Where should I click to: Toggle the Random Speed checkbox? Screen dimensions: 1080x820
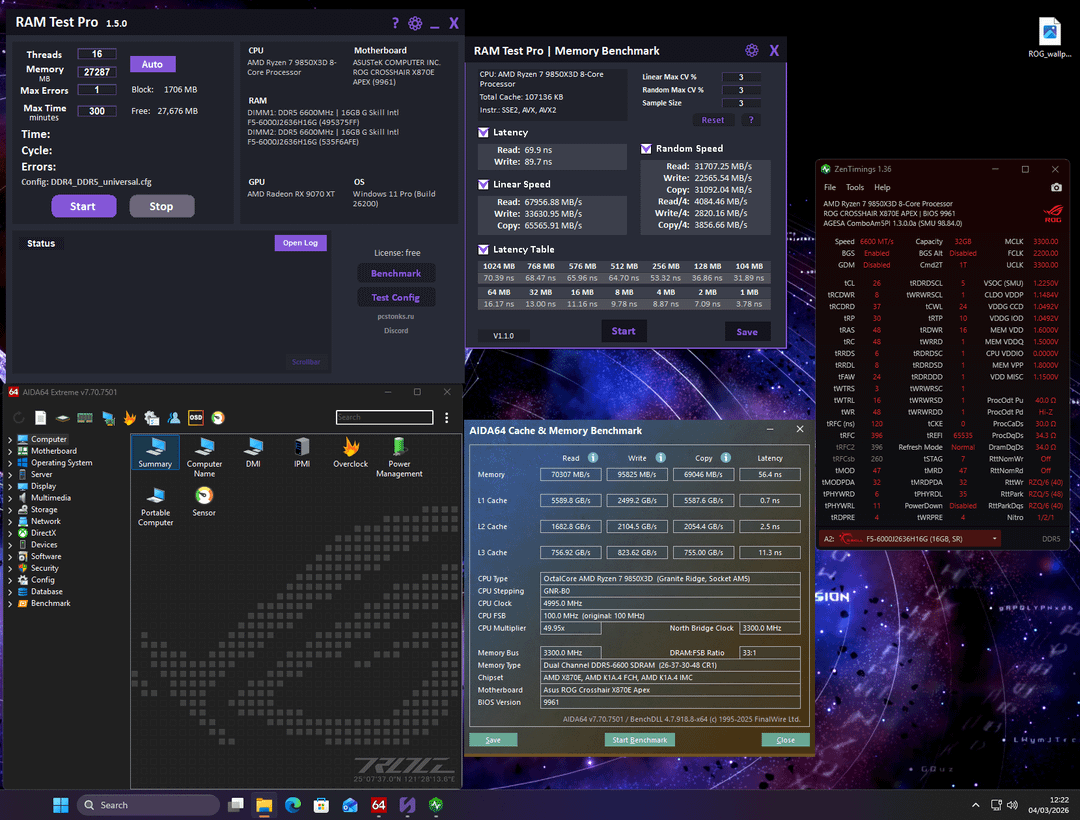(x=647, y=149)
